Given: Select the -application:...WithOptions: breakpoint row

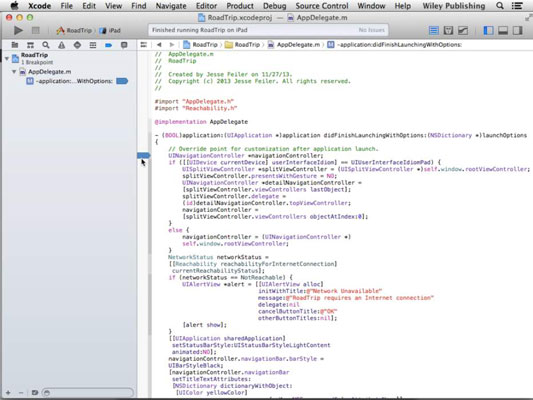Looking at the screenshot, I should (x=70, y=81).
